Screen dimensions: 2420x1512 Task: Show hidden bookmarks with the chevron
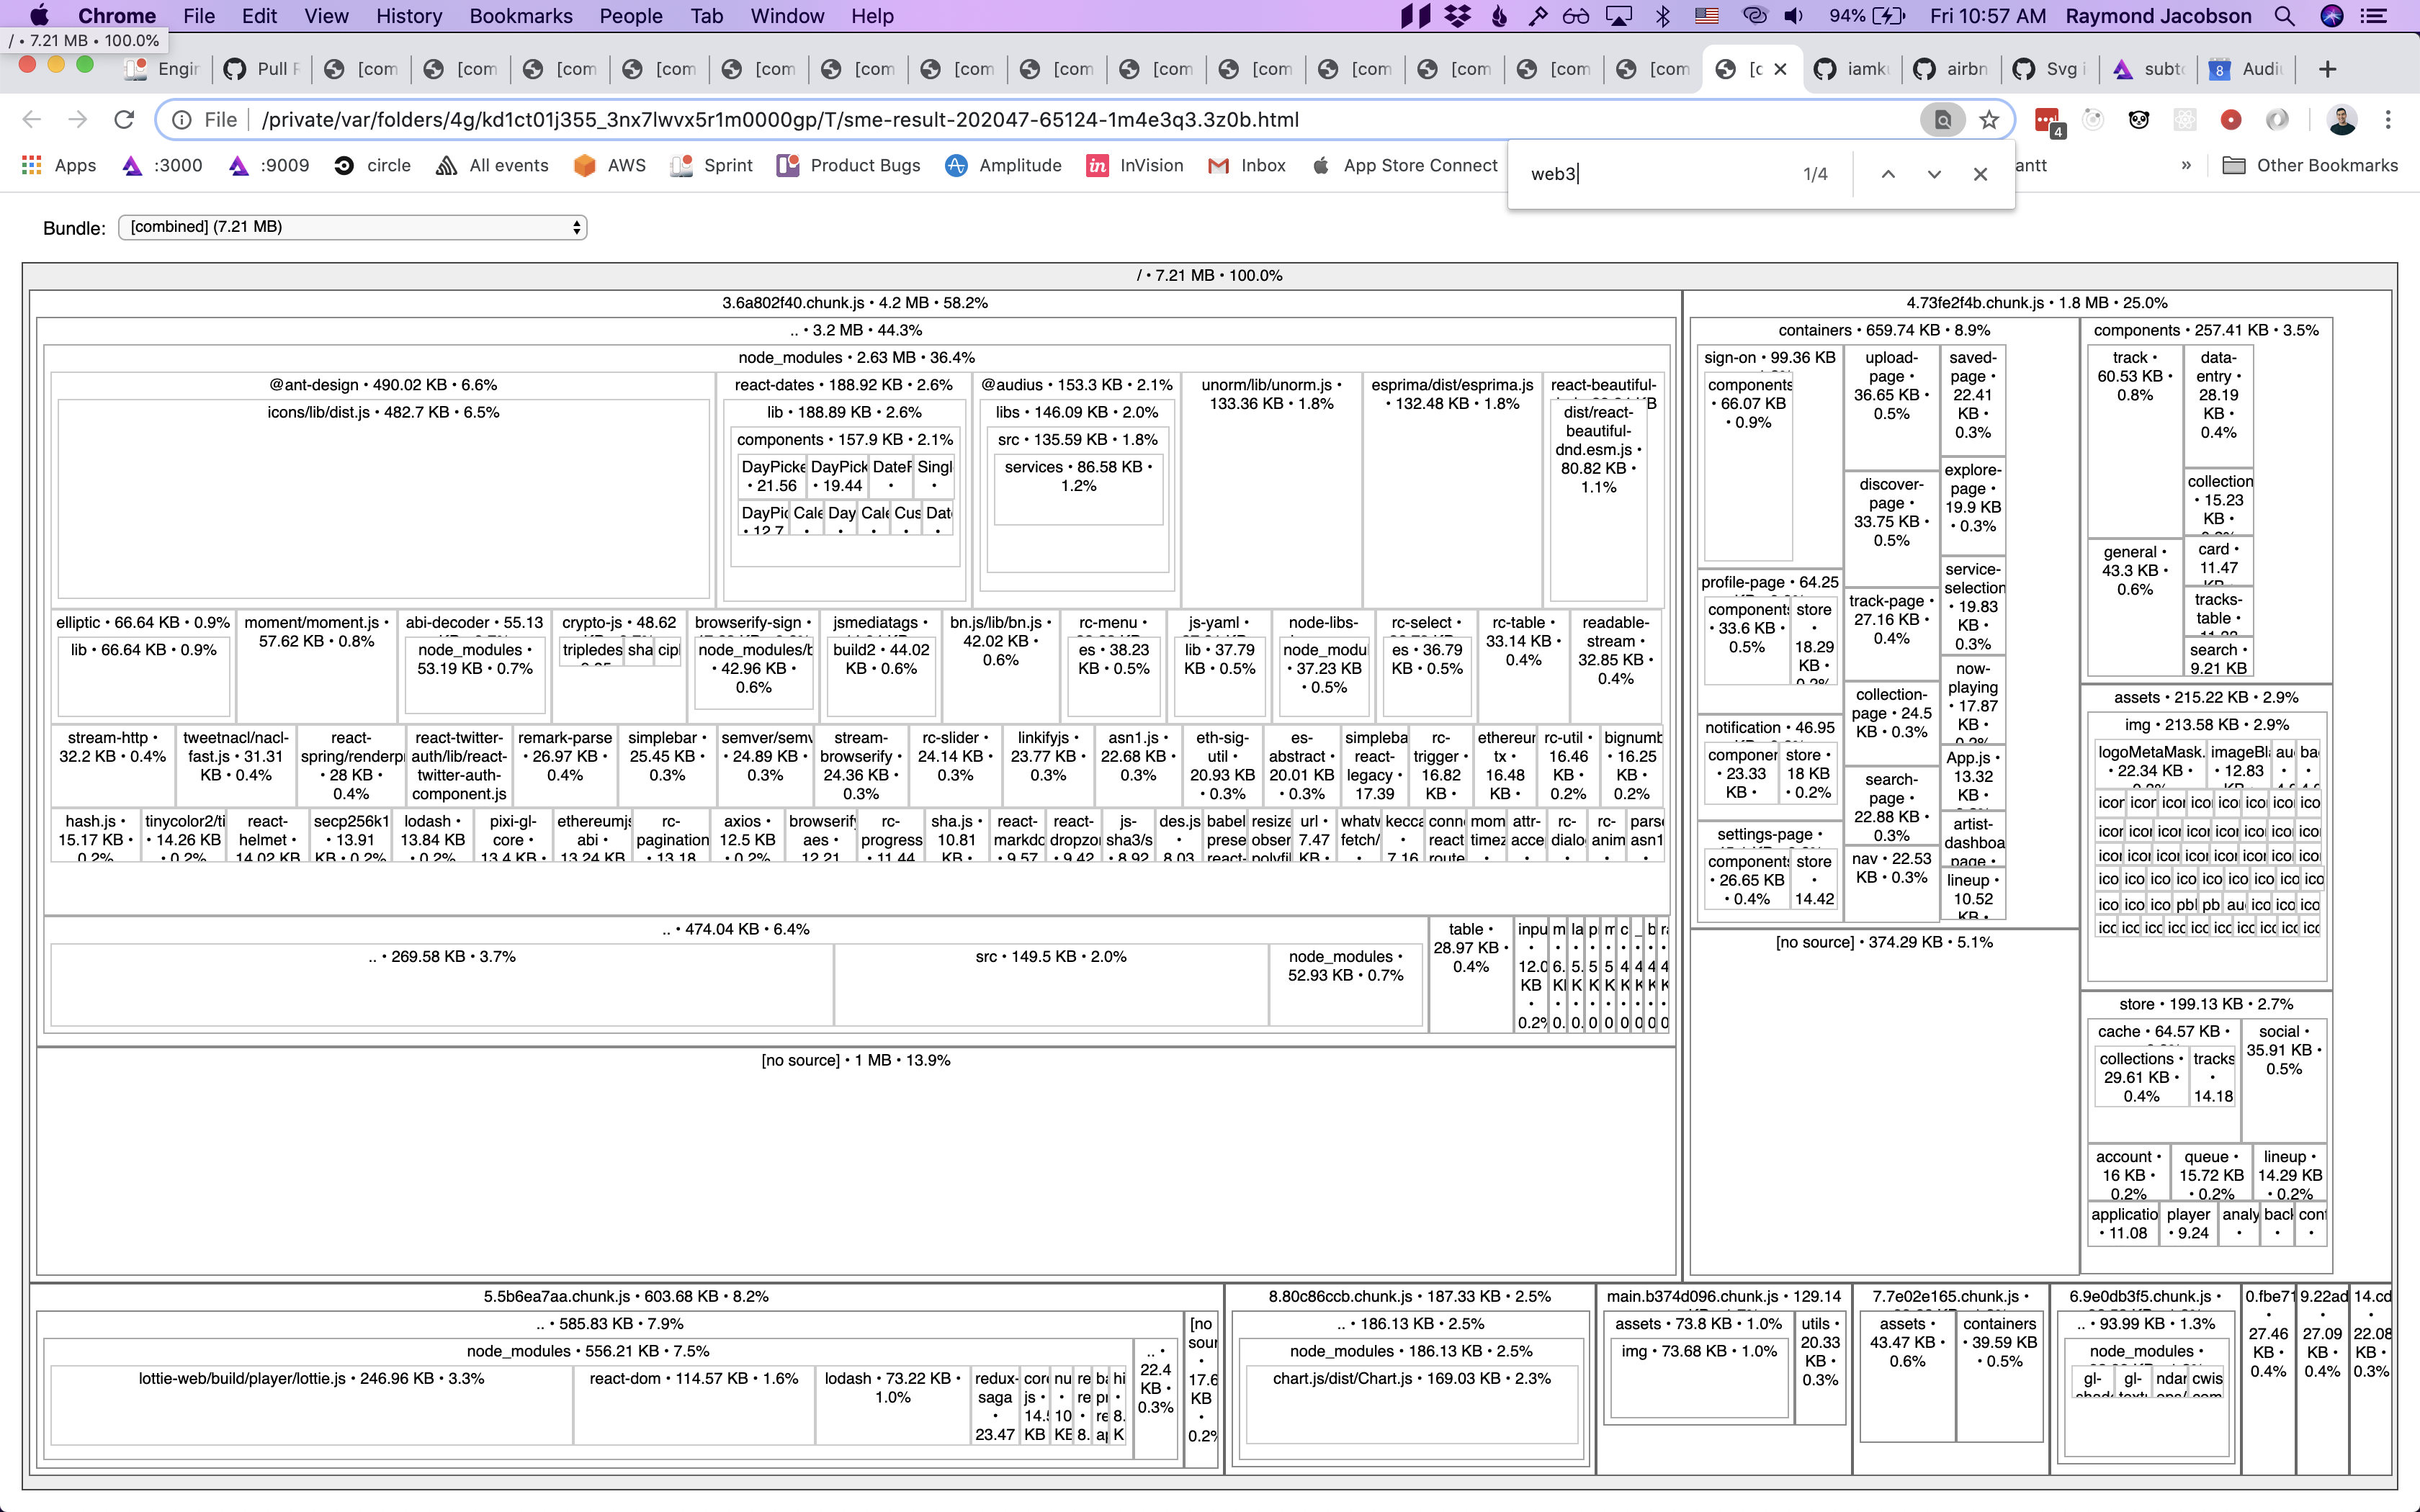(2186, 165)
